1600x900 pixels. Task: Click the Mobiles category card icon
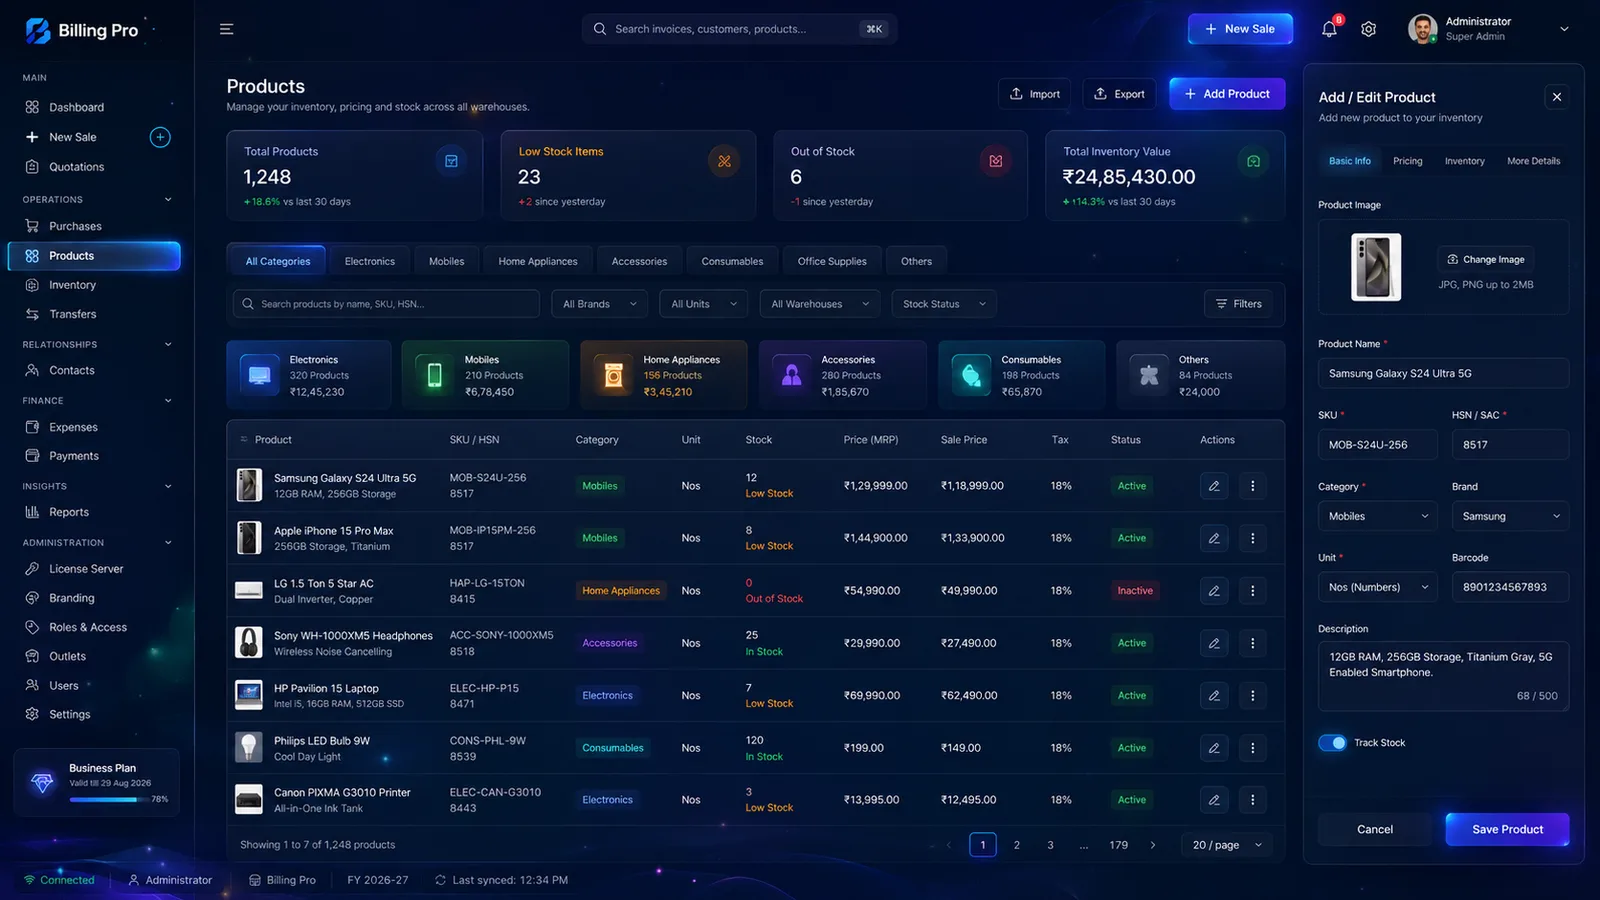(x=435, y=375)
